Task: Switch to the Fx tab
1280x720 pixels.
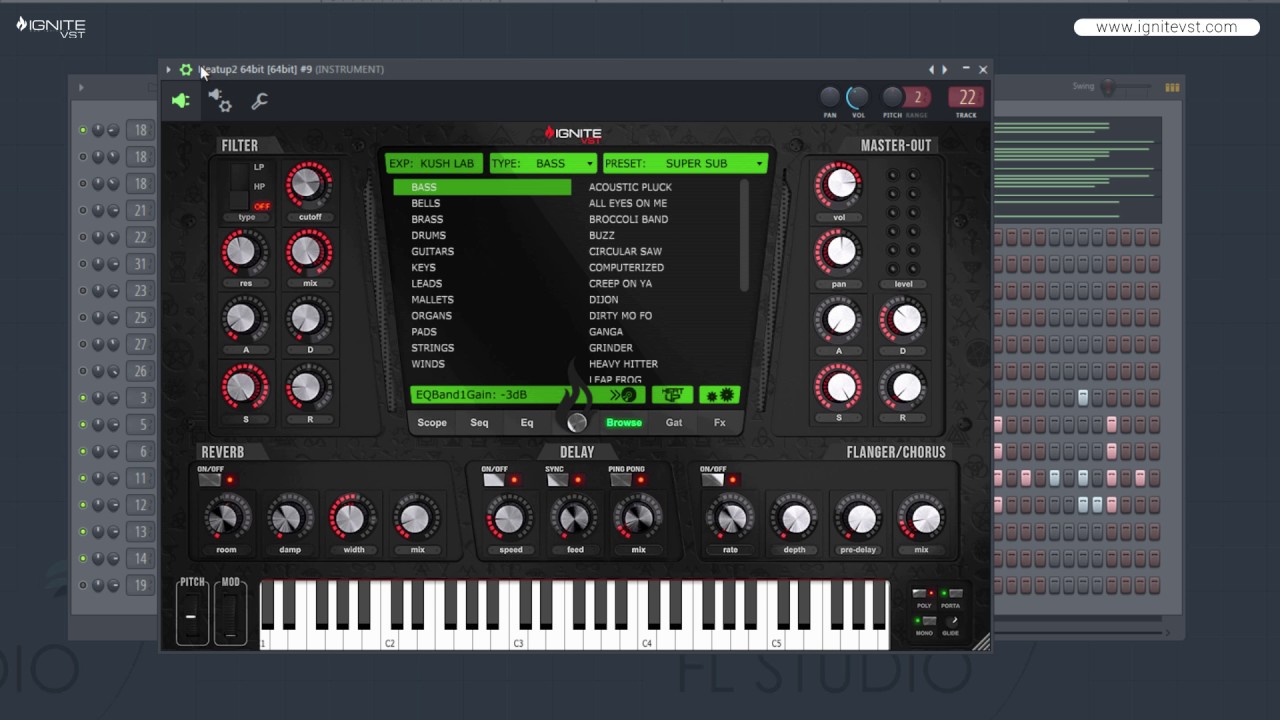Action: tap(719, 423)
